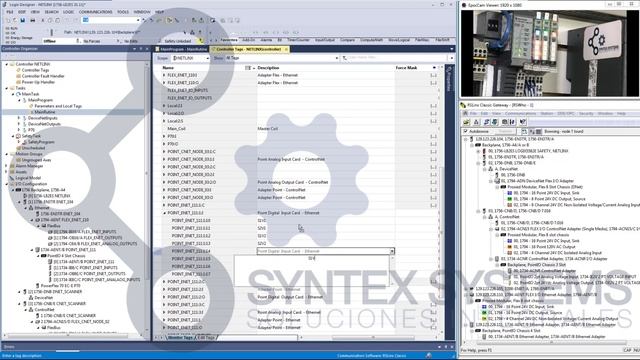Switch RSWho to large icons view
Viewport: 640px width, 360px height.
coord(532,131)
